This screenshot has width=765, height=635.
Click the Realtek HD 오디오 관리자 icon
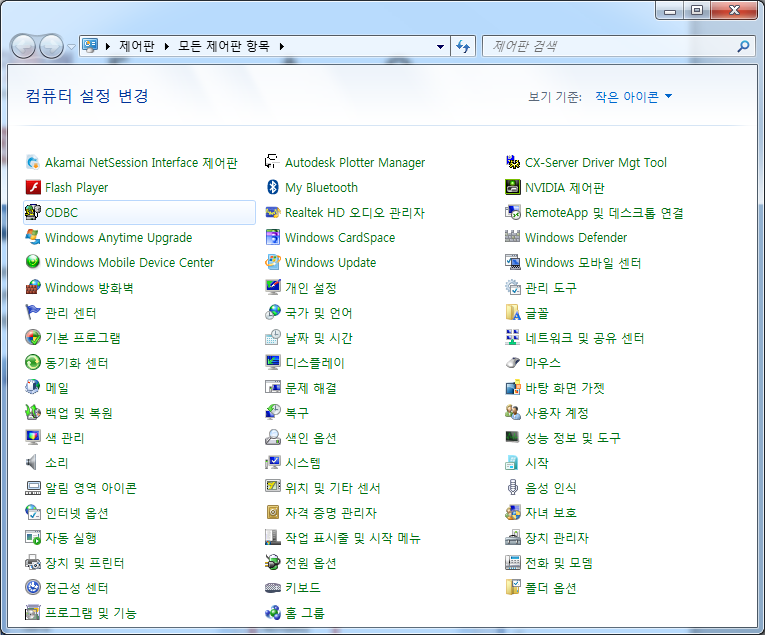pyautogui.click(x=273, y=212)
